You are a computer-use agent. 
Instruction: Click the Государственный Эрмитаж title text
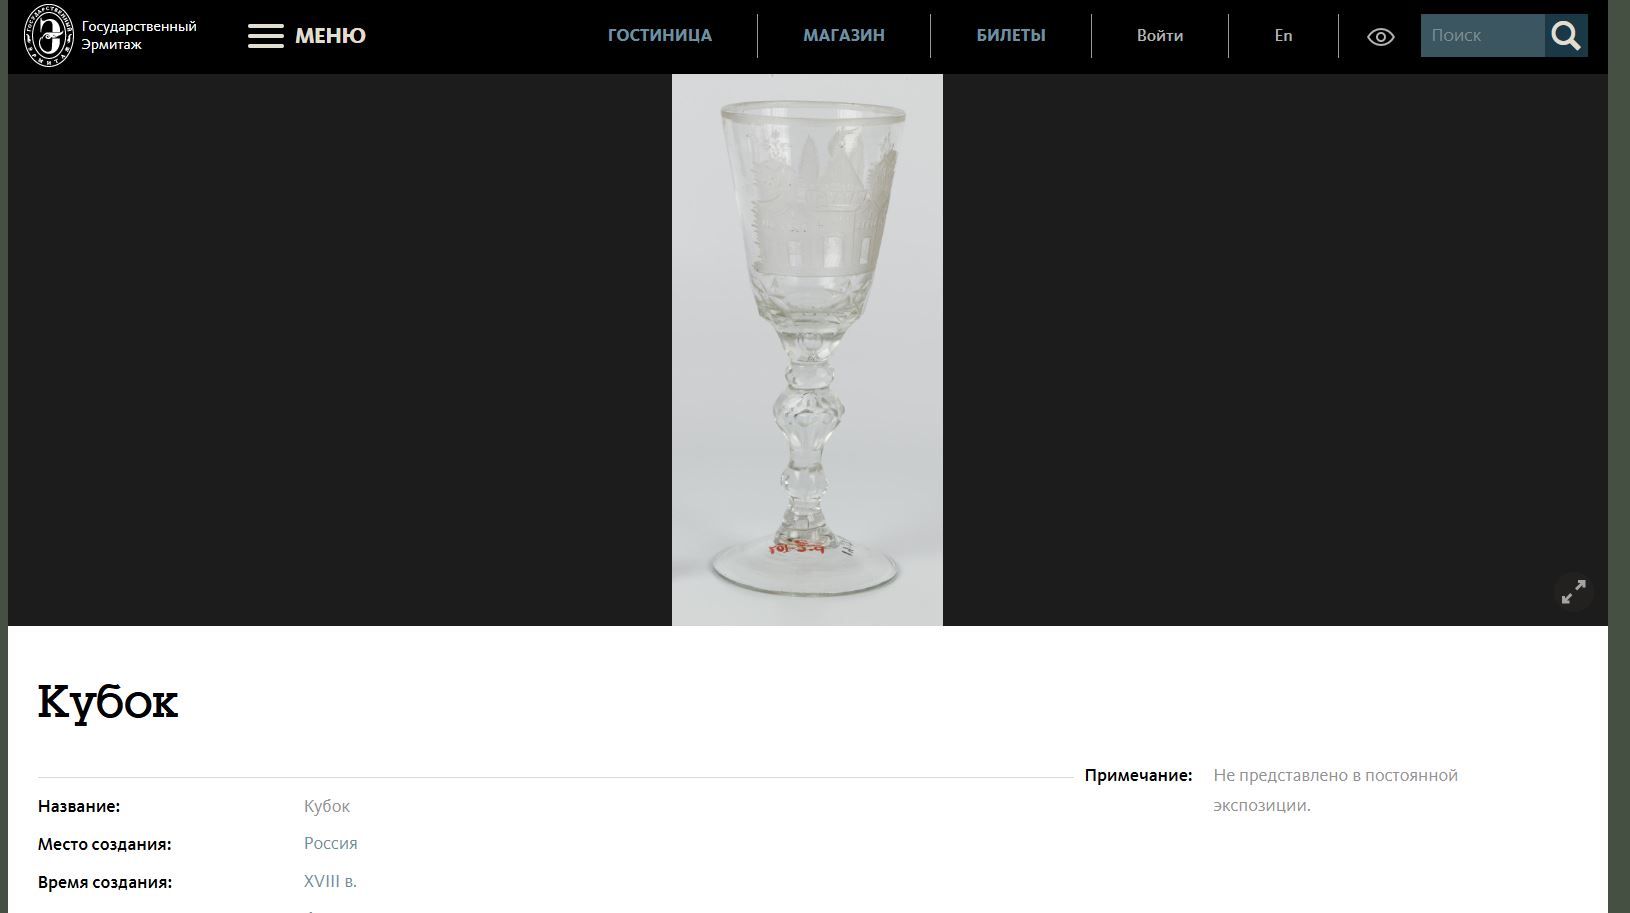[139, 35]
